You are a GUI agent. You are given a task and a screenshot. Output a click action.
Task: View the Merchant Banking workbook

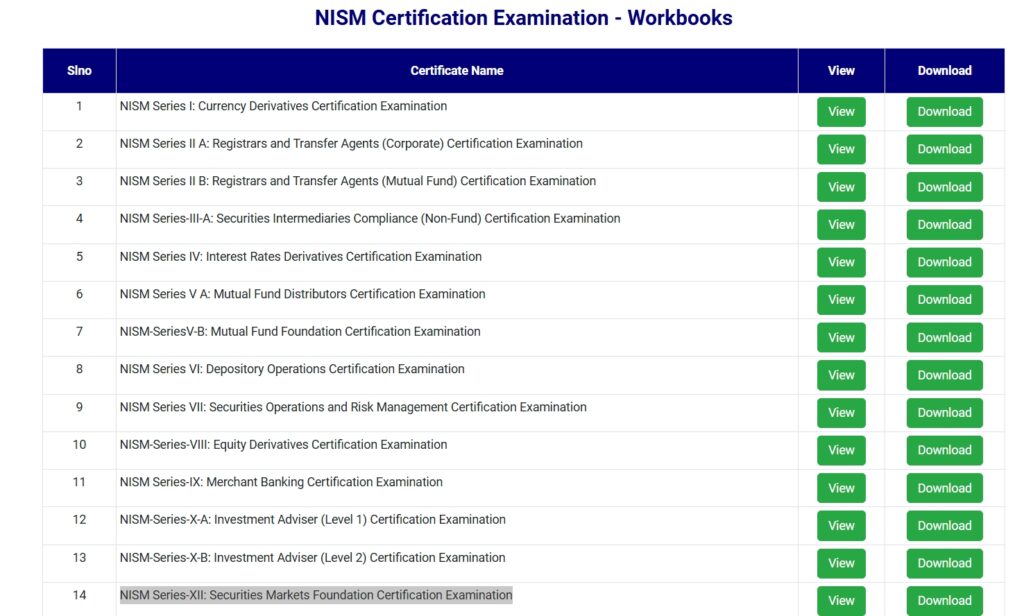(x=841, y=488)
